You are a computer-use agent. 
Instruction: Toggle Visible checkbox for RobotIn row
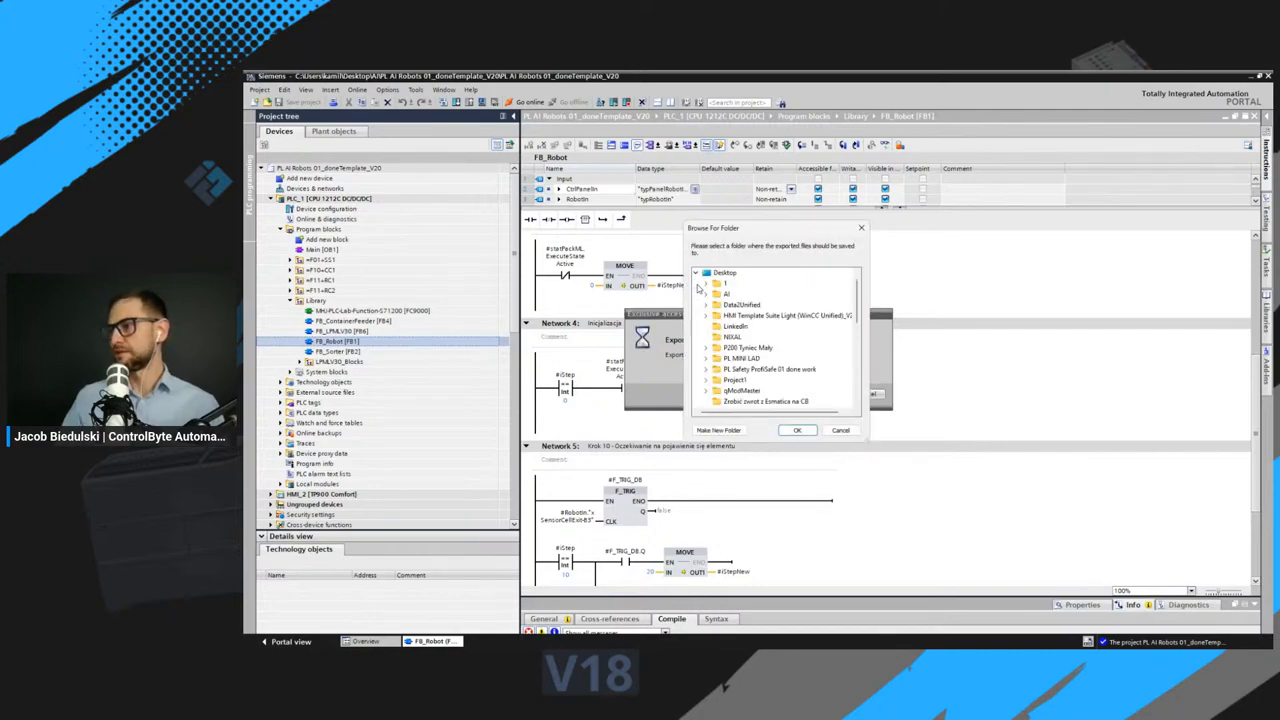point(885,199)
